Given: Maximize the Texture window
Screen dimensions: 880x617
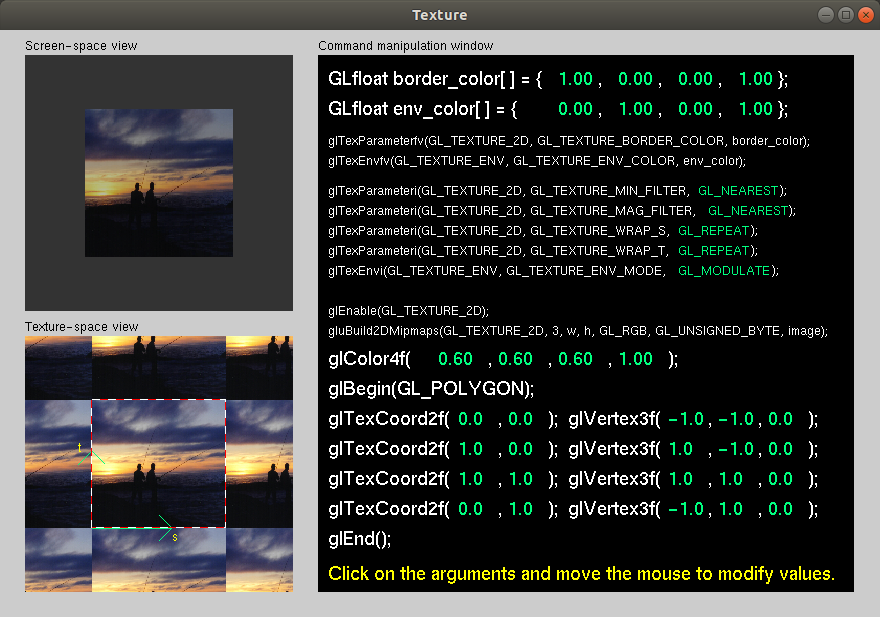Looking at the screenshot, I should pos(845,15).
